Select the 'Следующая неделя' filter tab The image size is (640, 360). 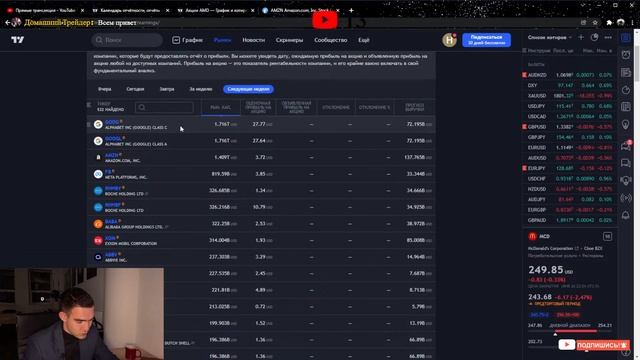[248, 89]
